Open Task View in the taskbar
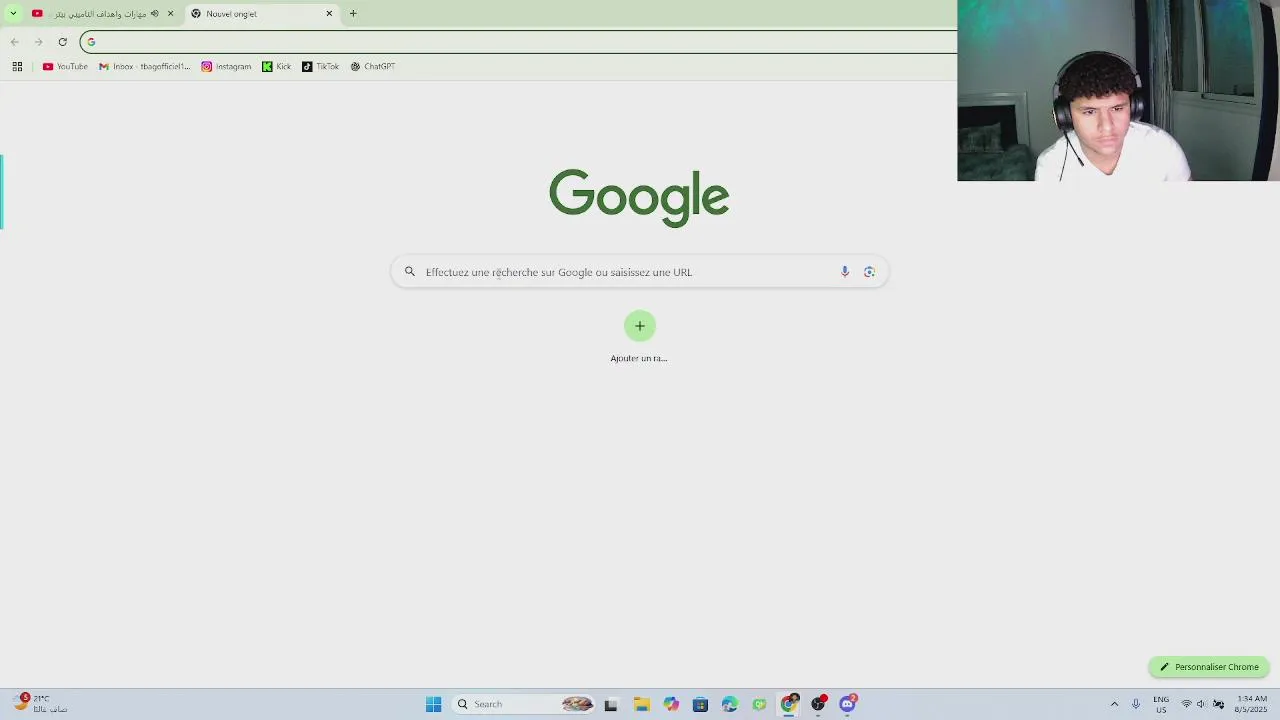Image resolution: width=1280 pixels, height=720 pixels. [611, 705]
